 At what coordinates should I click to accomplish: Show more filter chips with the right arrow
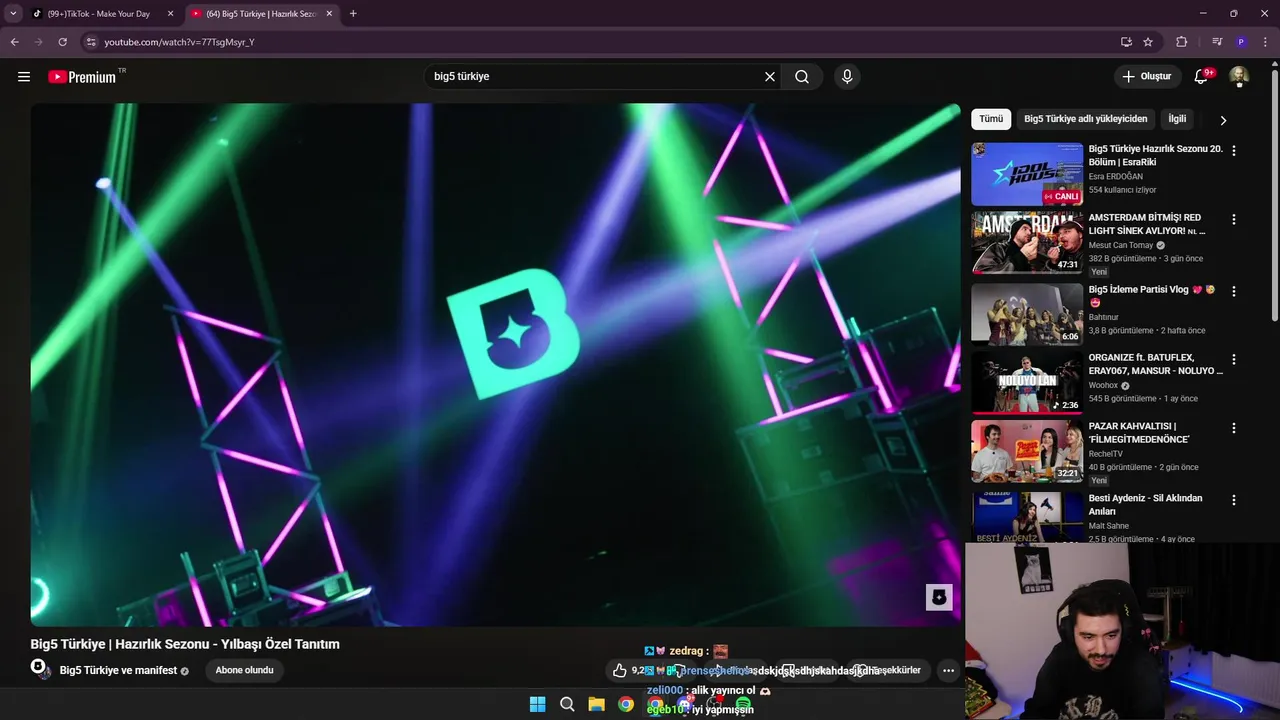tap(1222, 120)
